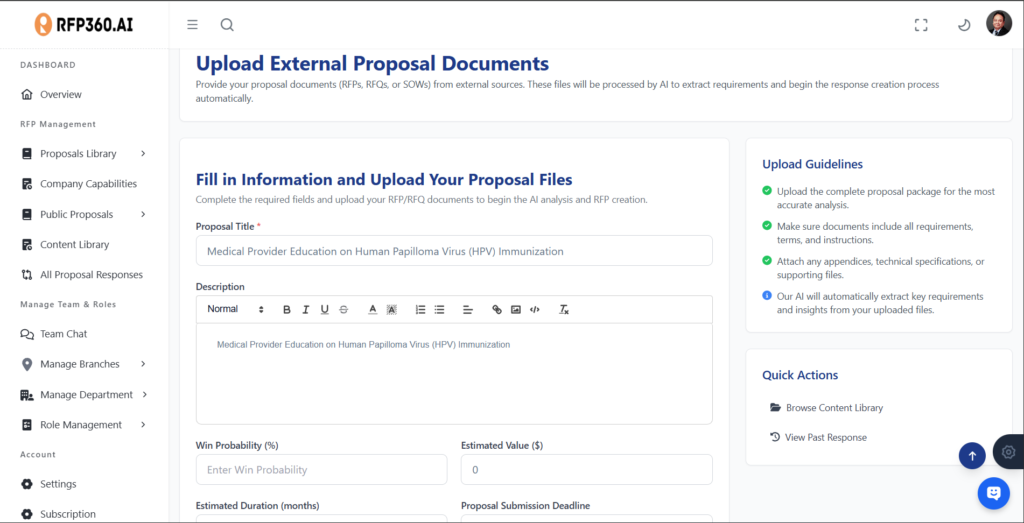The height and width of the screenshot is (523, 1024).
Task: Apply italic formatting in the editor
Action: click(306, 310)
